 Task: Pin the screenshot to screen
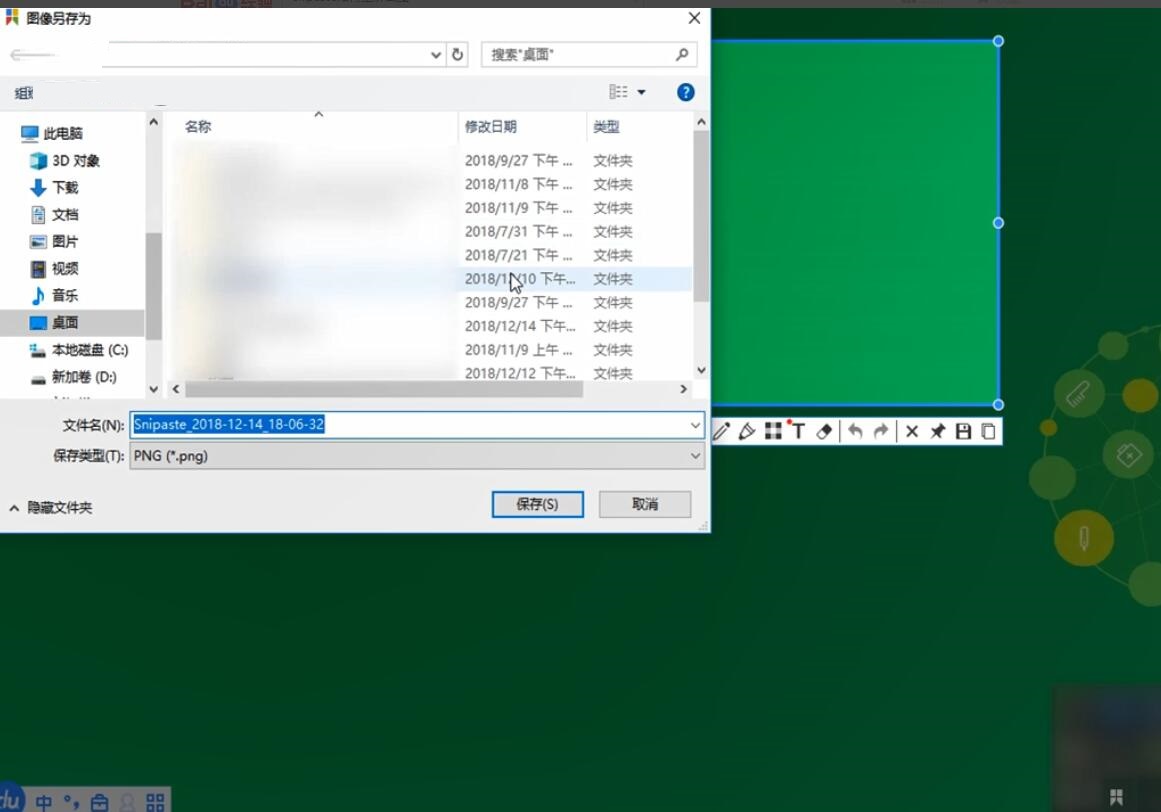tap(937, 431)
